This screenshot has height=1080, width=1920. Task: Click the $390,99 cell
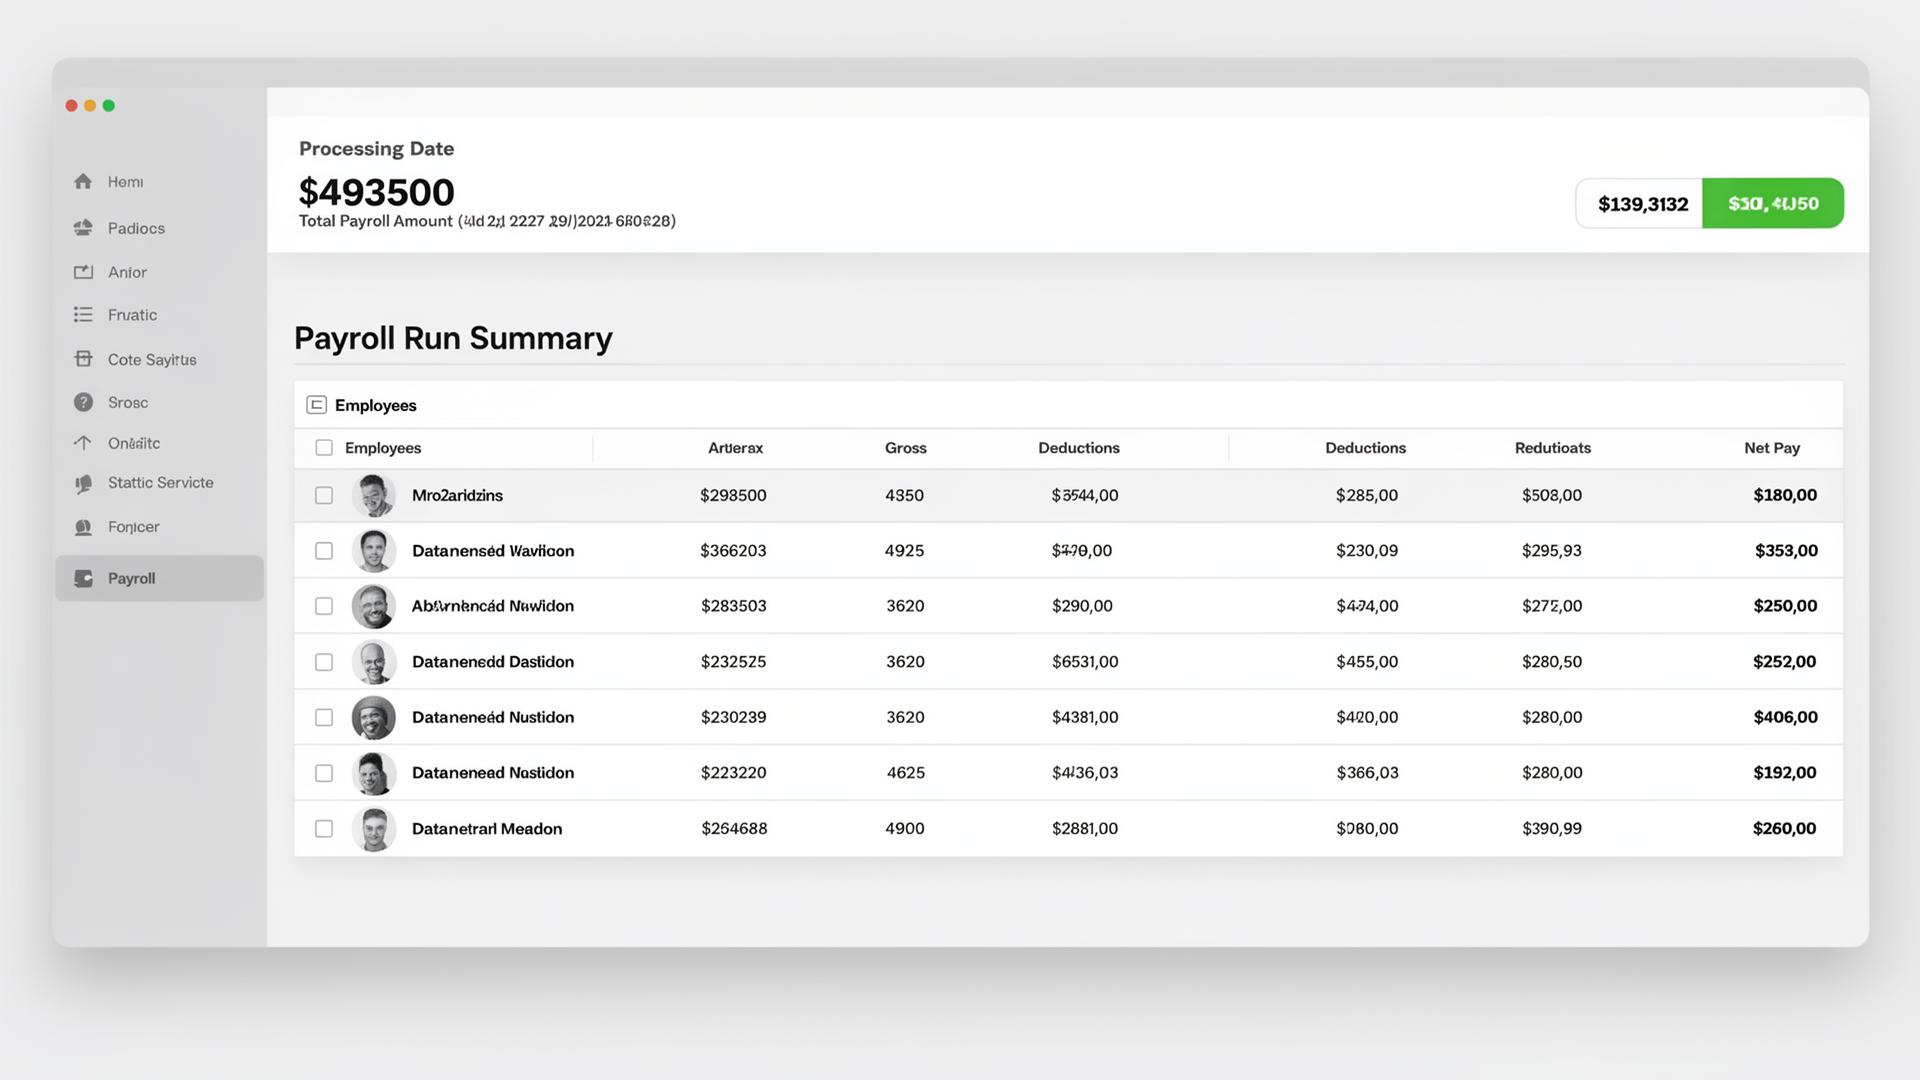[1552, 829]
